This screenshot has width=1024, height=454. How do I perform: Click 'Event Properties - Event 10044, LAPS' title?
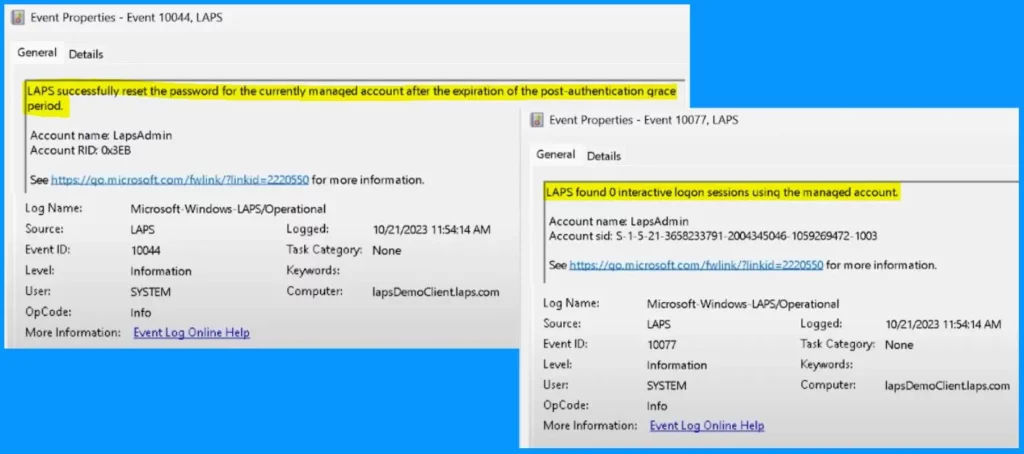tap(127, 18)
